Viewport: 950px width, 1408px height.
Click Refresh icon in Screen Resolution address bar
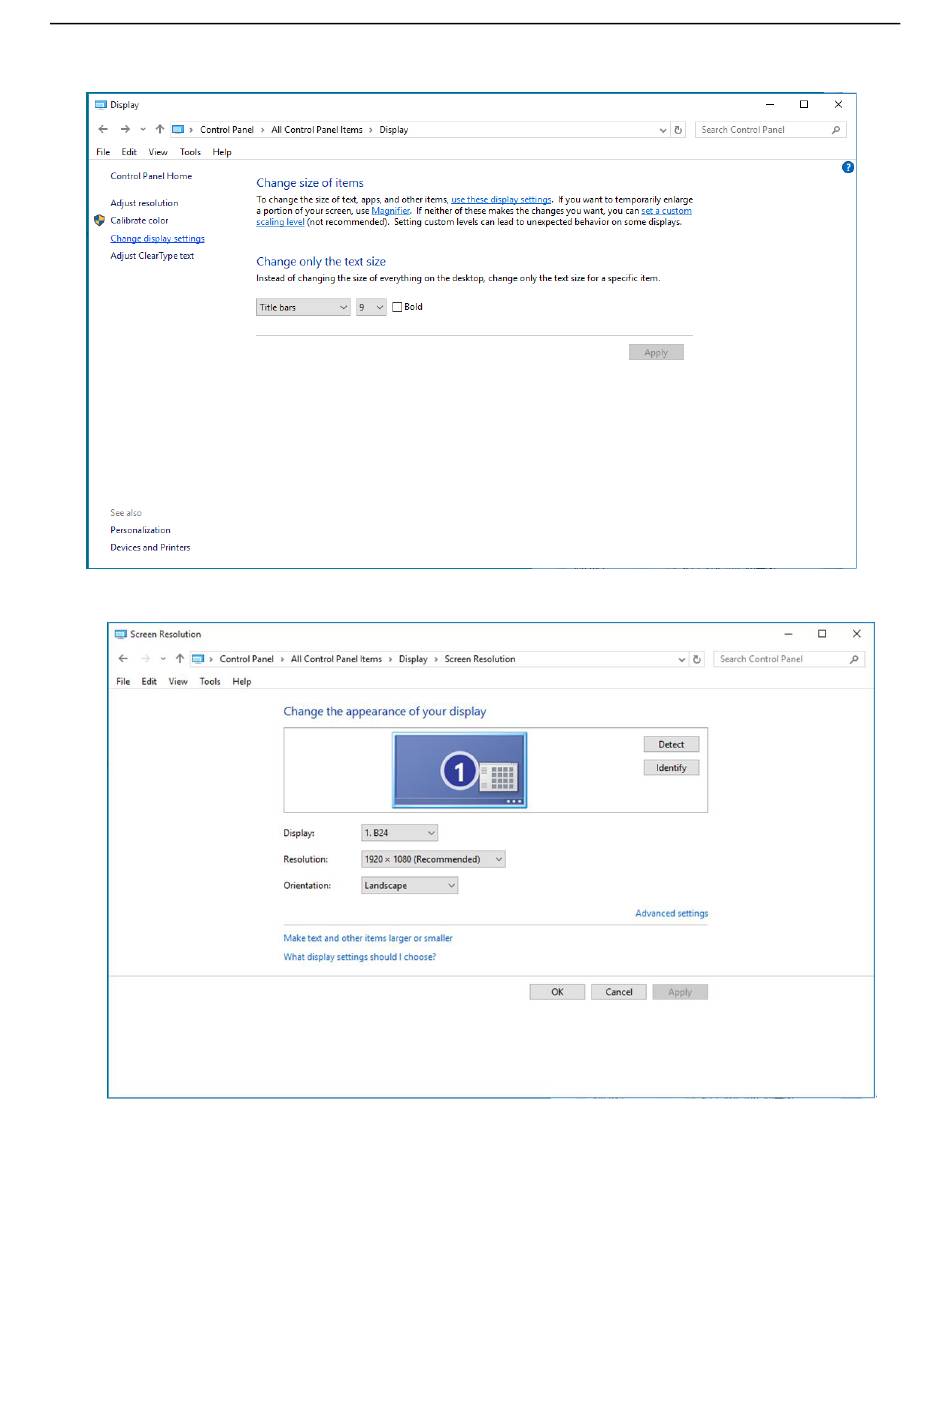pyautogui.click(x=697, y=659)
